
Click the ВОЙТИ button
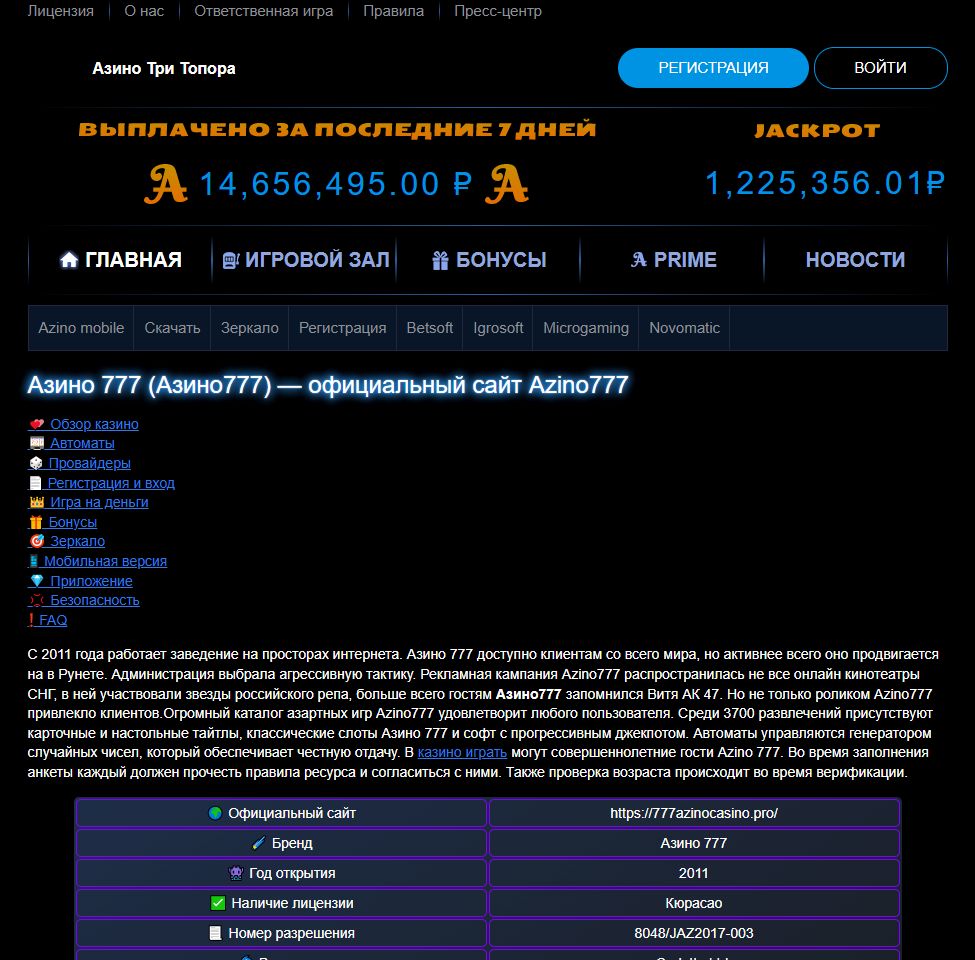pos(880,67)
